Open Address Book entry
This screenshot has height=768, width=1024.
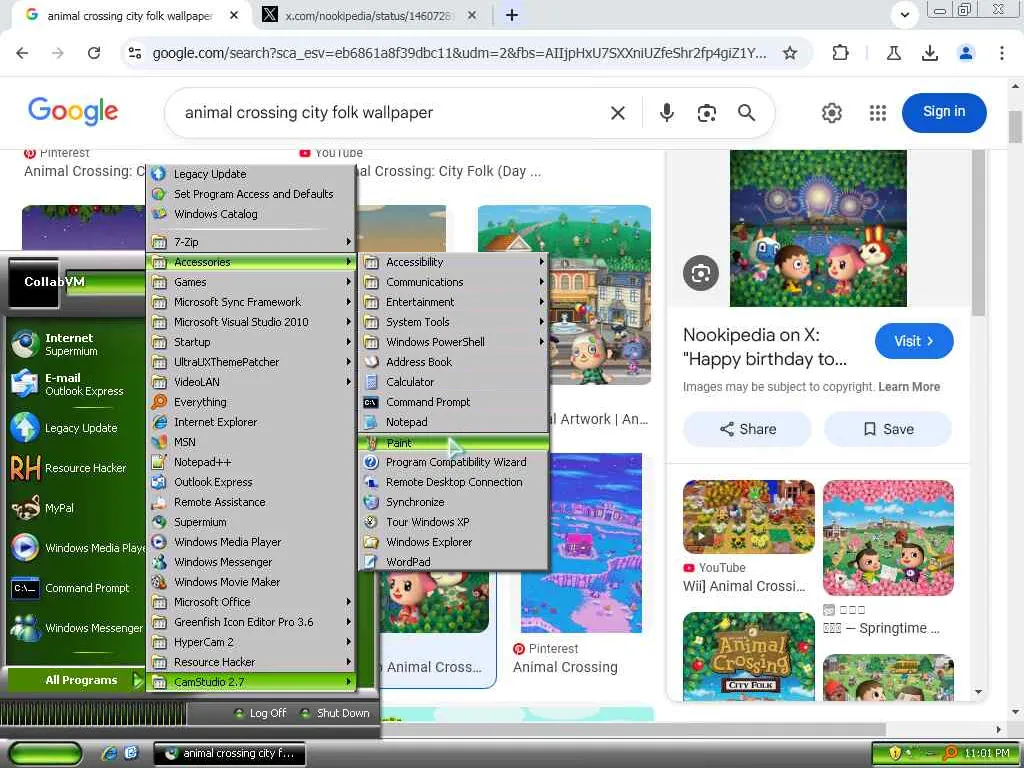coord(453,362)
